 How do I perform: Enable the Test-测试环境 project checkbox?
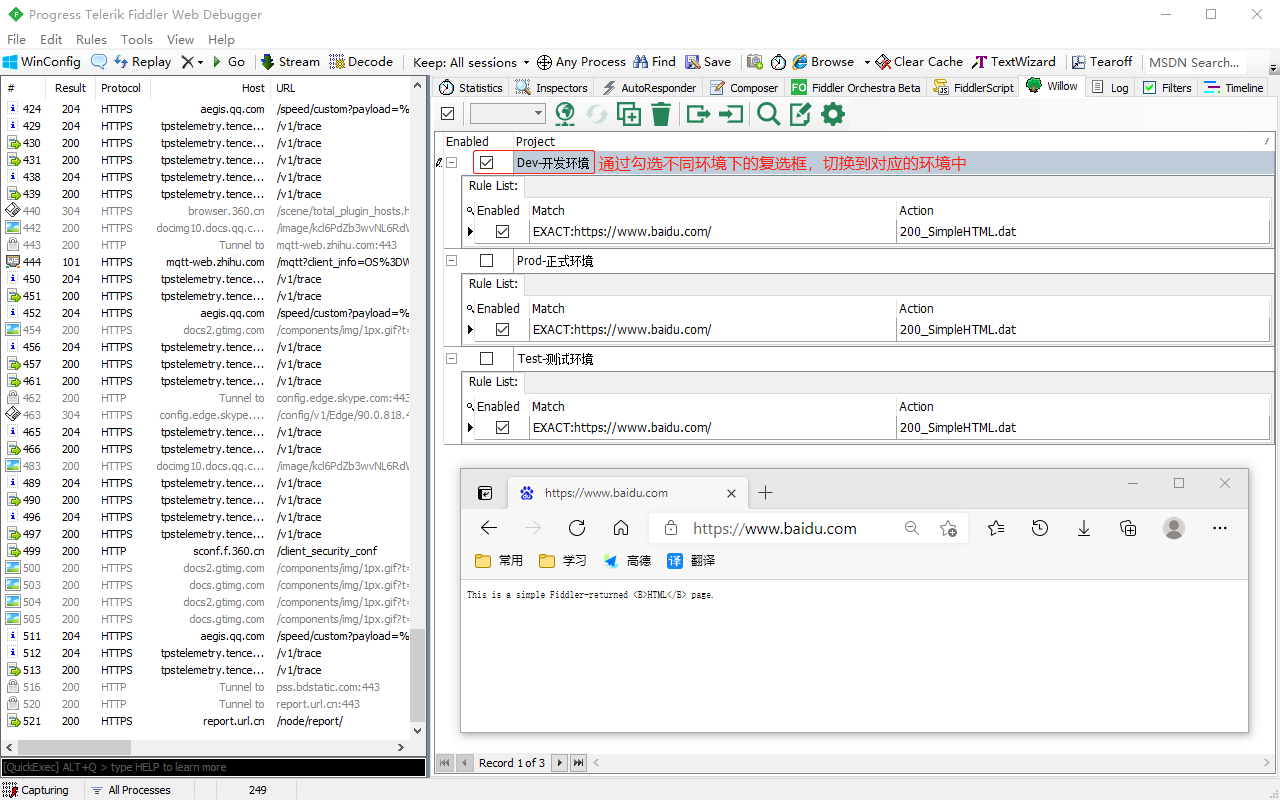click(x=487, y=359)
